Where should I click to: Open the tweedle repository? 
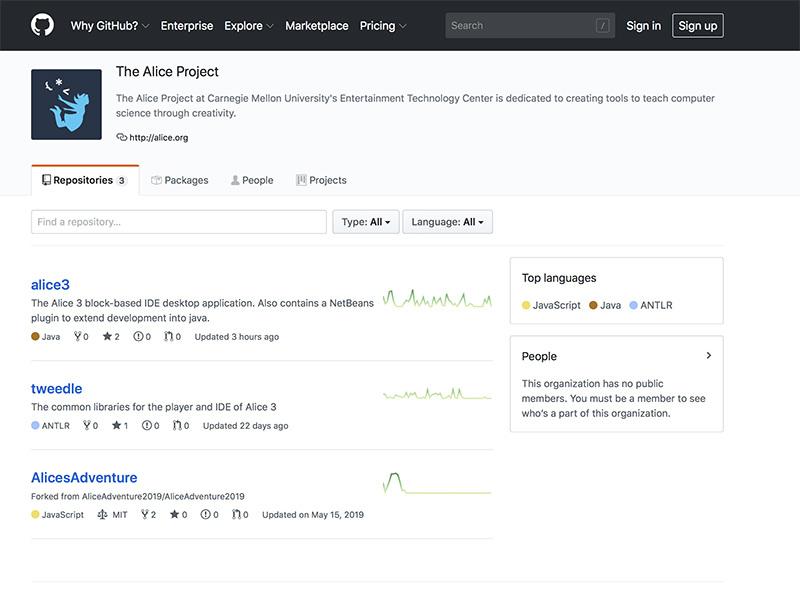click(x=57, y=389)
